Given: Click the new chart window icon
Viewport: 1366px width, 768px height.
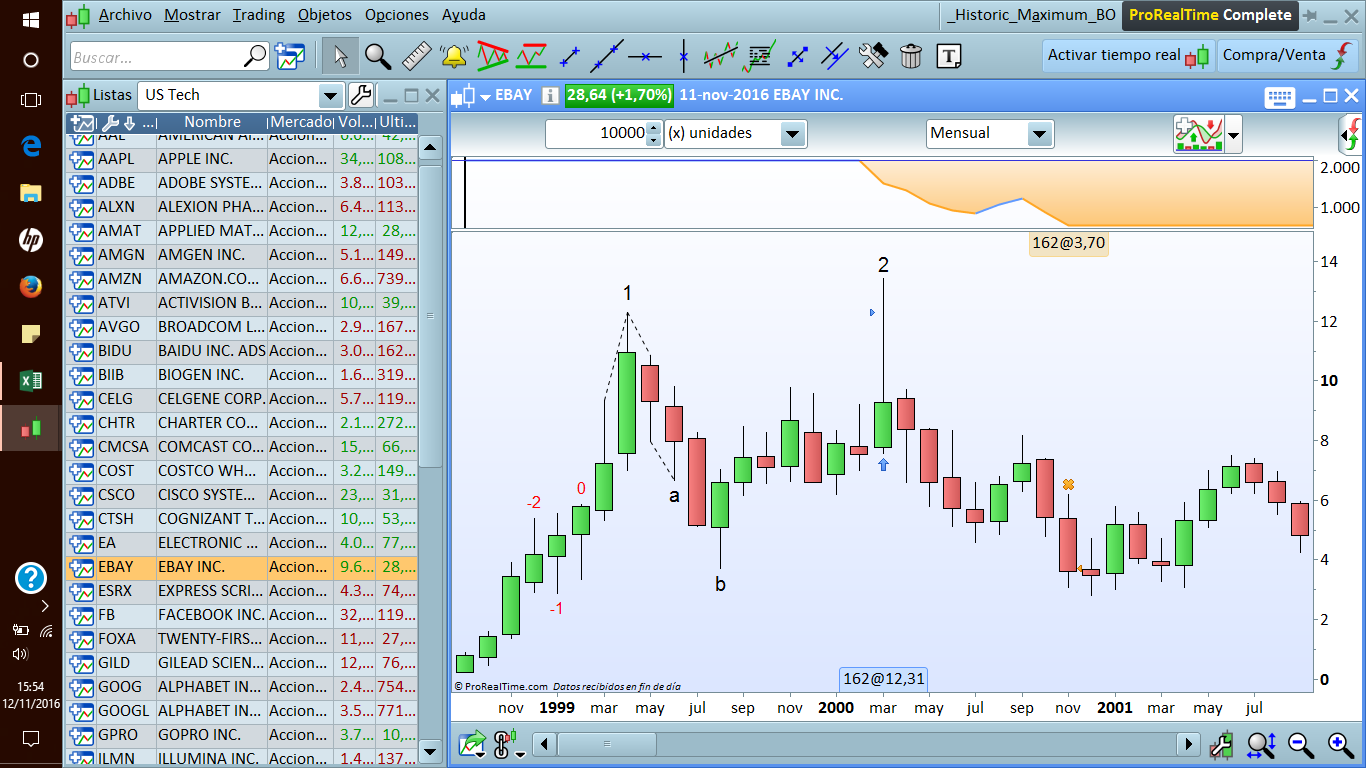Looking at the screenshot, I should tap(290, 56).
